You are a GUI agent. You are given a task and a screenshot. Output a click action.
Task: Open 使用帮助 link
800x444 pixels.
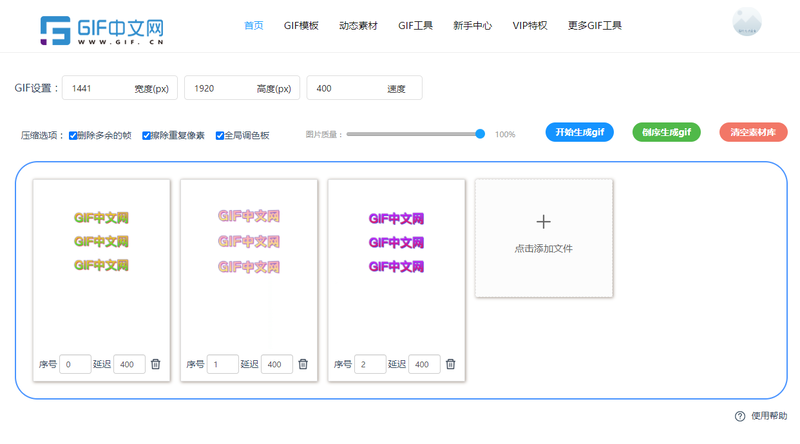point(769,416)
